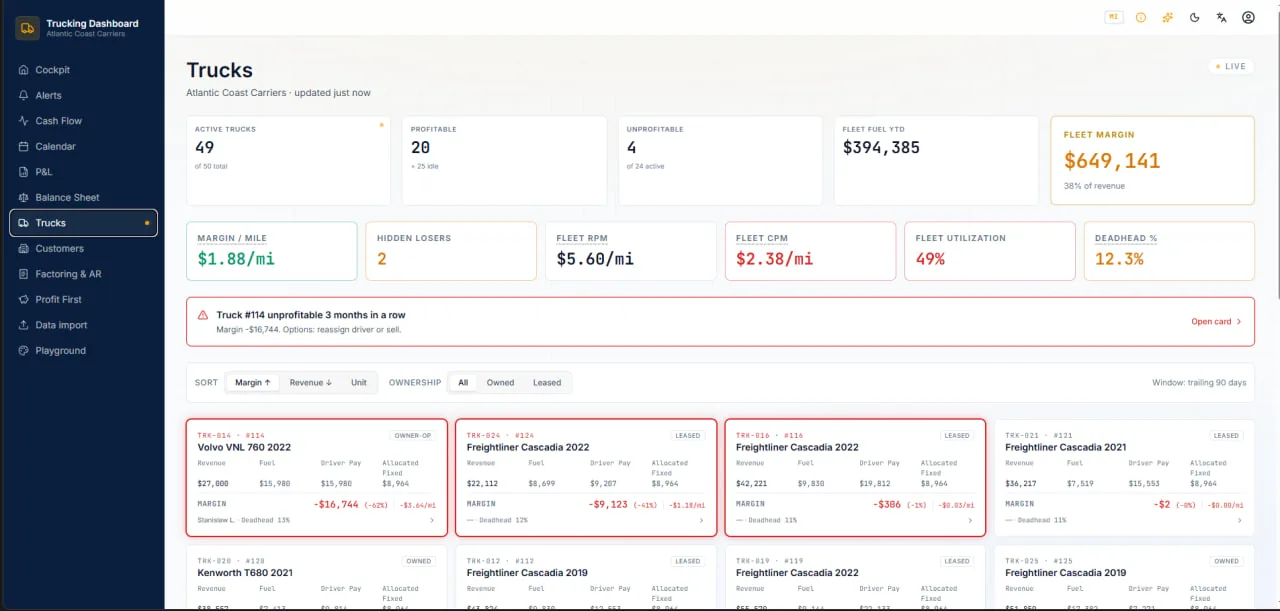Viewport: 1280px width, 611px height.
Task: Click the Fleet Utilization 49% card
Action: (x=990, y=251)
